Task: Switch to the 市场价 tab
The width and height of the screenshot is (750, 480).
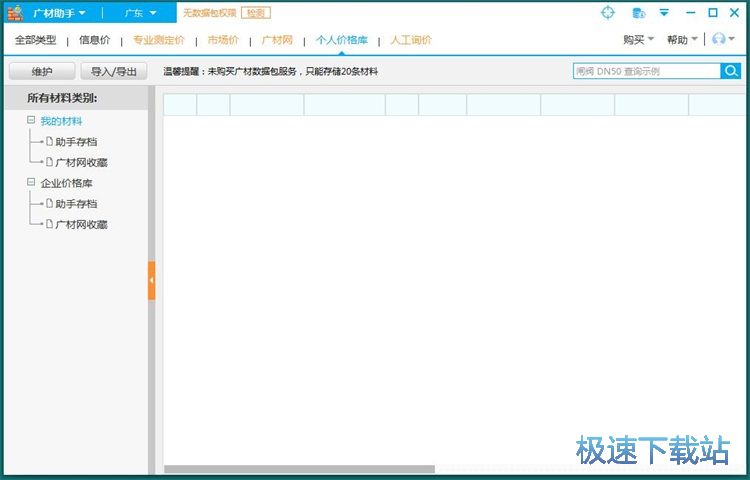Action: pos(223,40)
